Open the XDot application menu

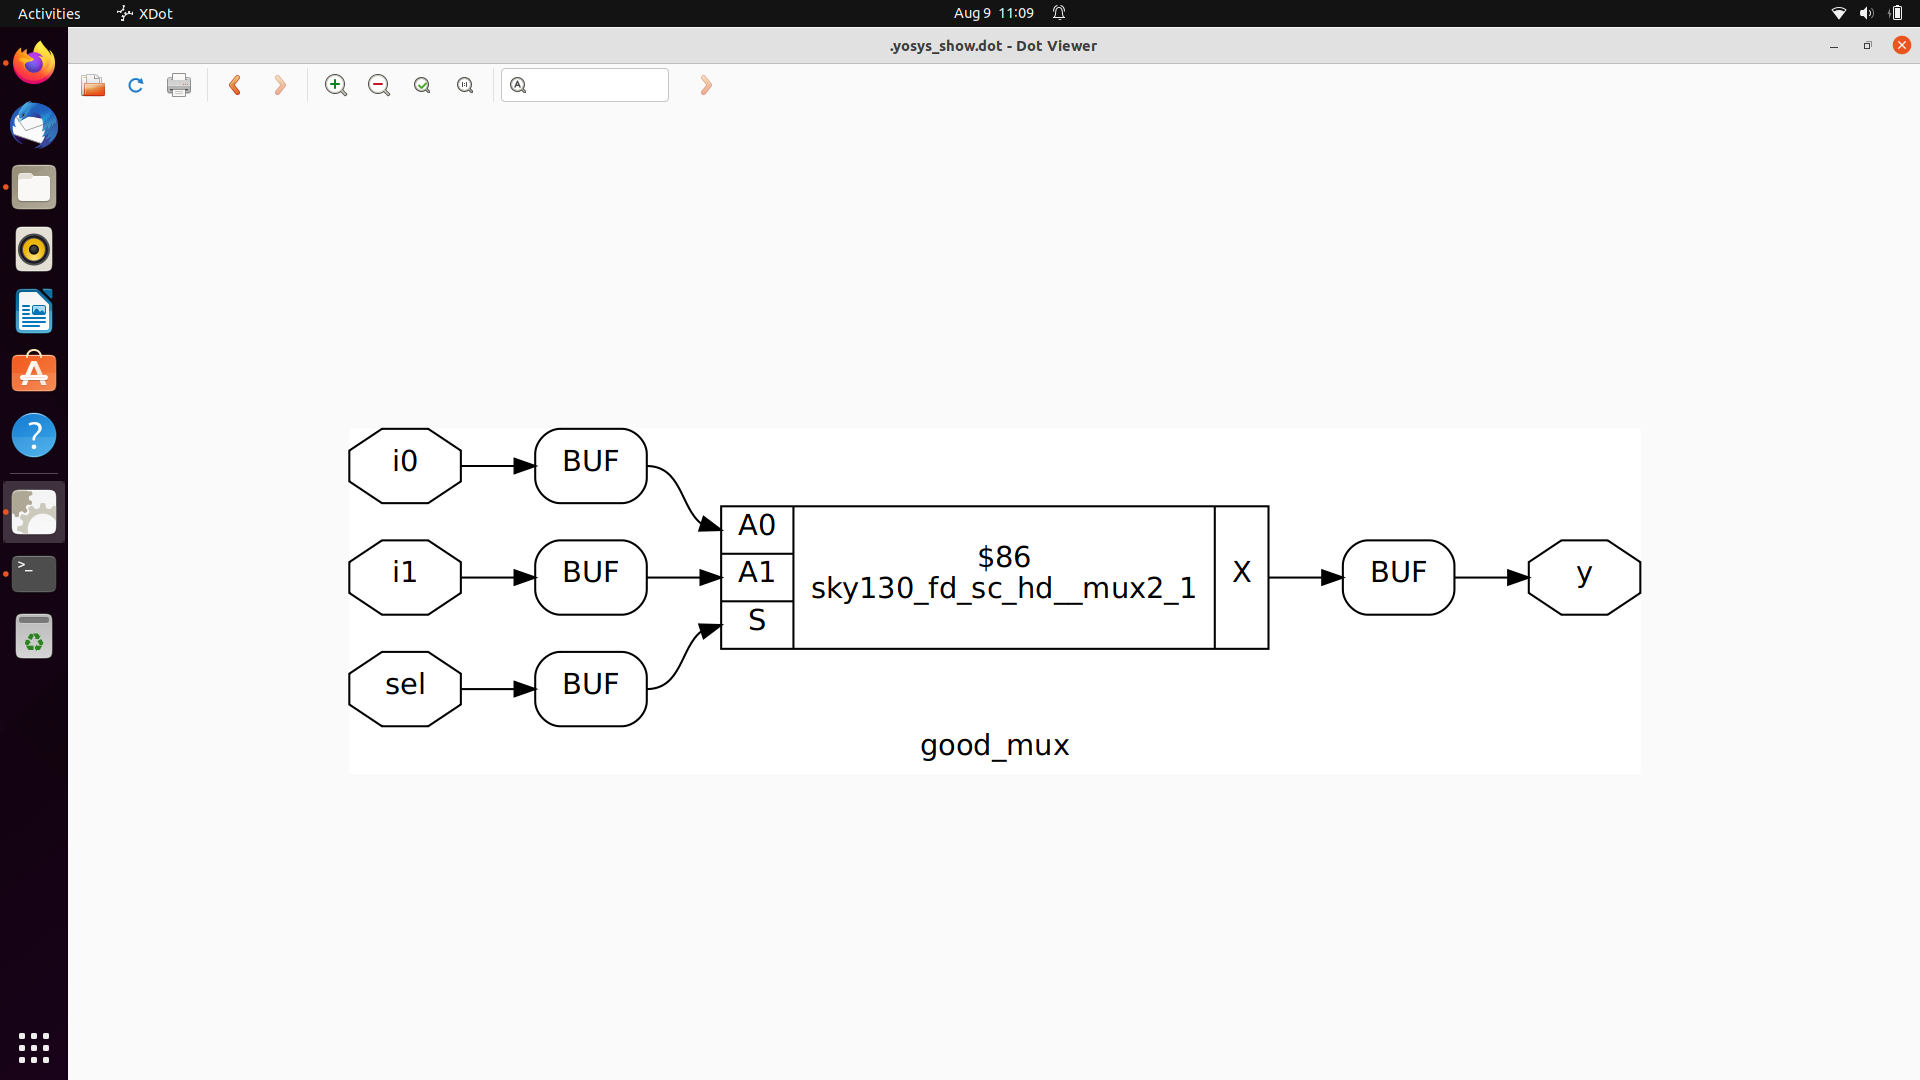click(x=143, y=13)
